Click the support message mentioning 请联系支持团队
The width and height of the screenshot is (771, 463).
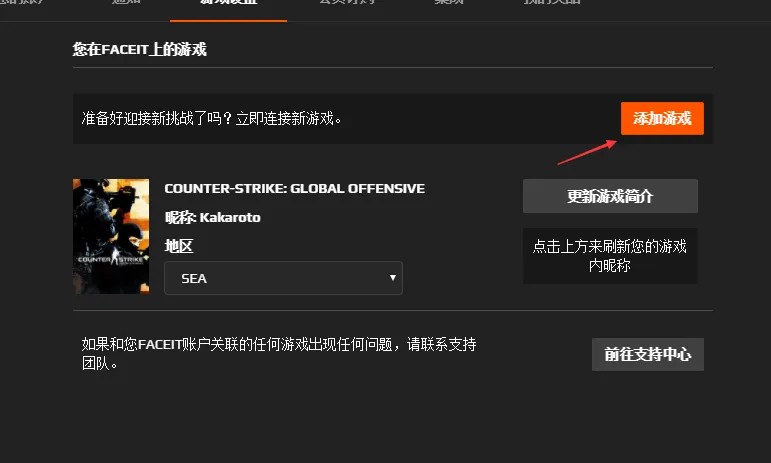[279, 354]
